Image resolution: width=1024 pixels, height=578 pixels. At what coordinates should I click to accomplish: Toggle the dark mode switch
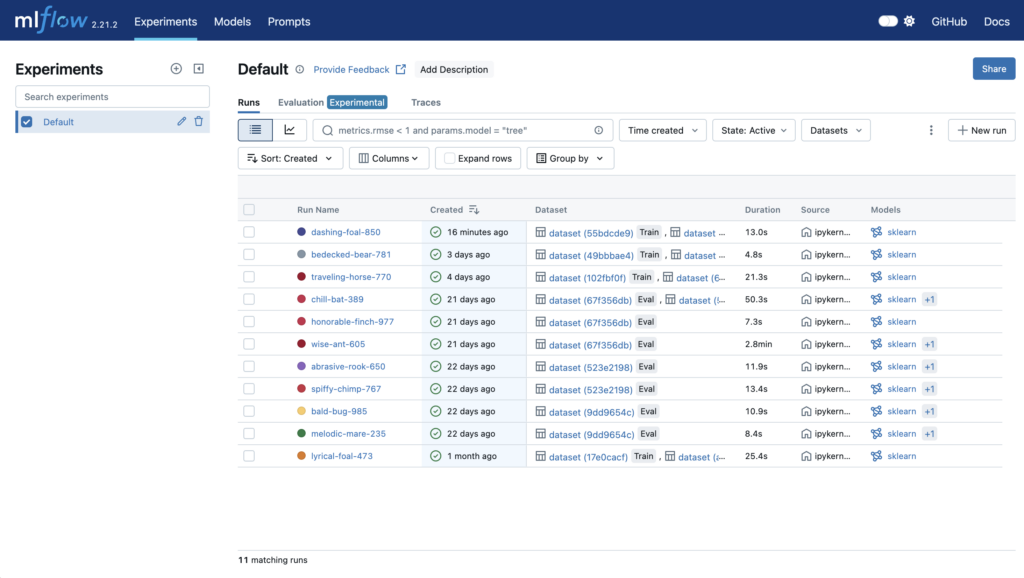pos(888,22)
